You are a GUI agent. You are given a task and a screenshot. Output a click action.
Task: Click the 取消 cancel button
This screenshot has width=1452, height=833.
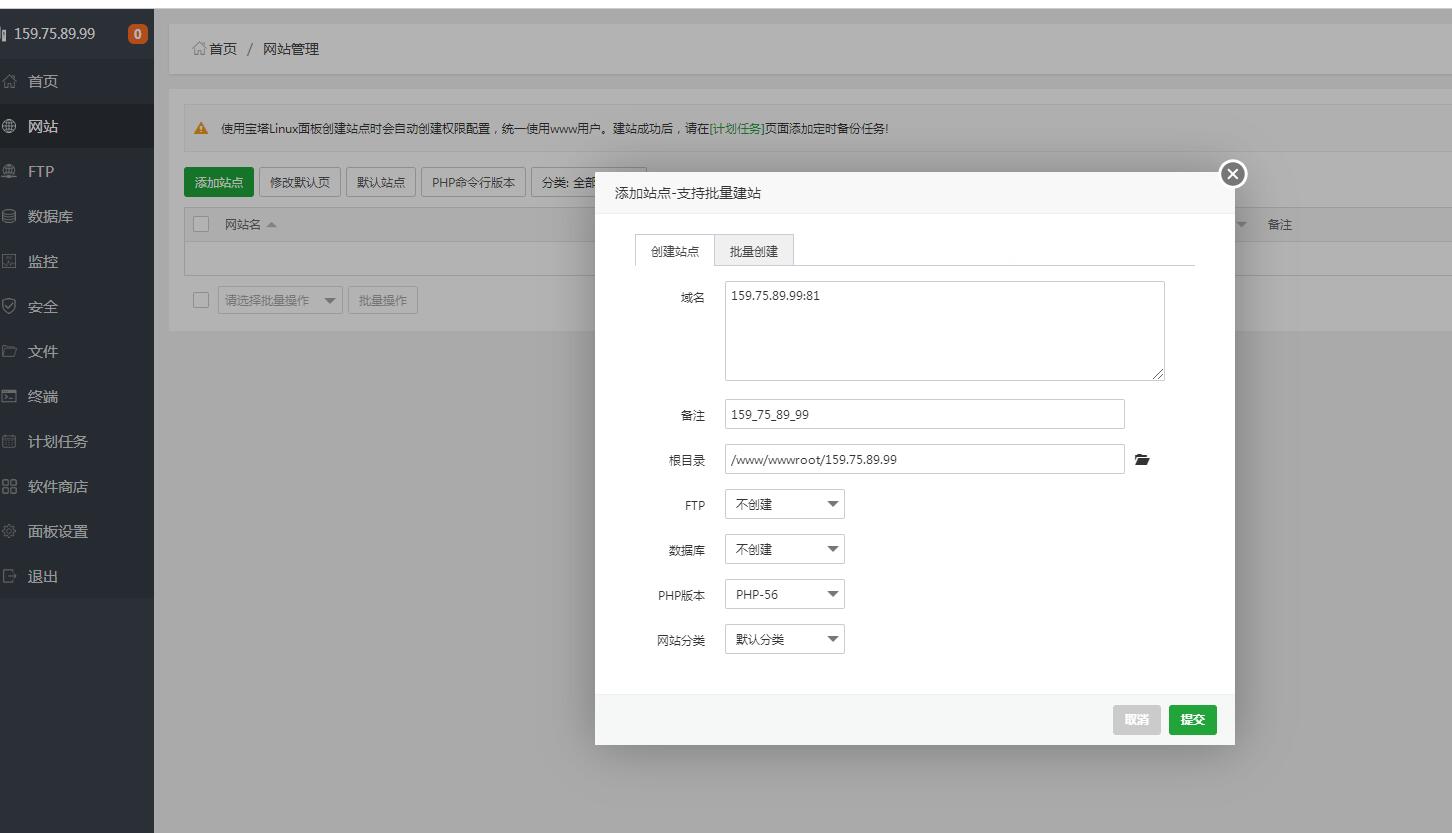[x=1136, y=720]
